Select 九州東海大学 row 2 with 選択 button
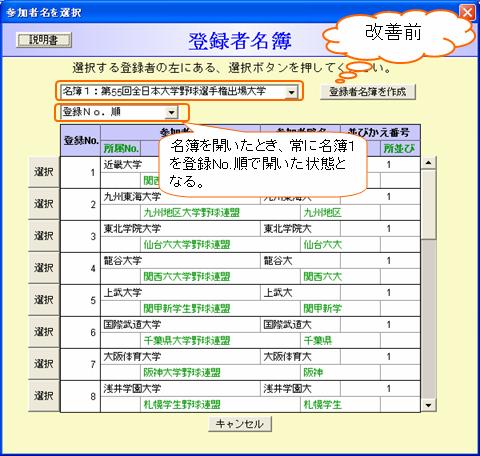Image resolution: width=480 pixels, height=456 pixels. (x=44, y=204)
